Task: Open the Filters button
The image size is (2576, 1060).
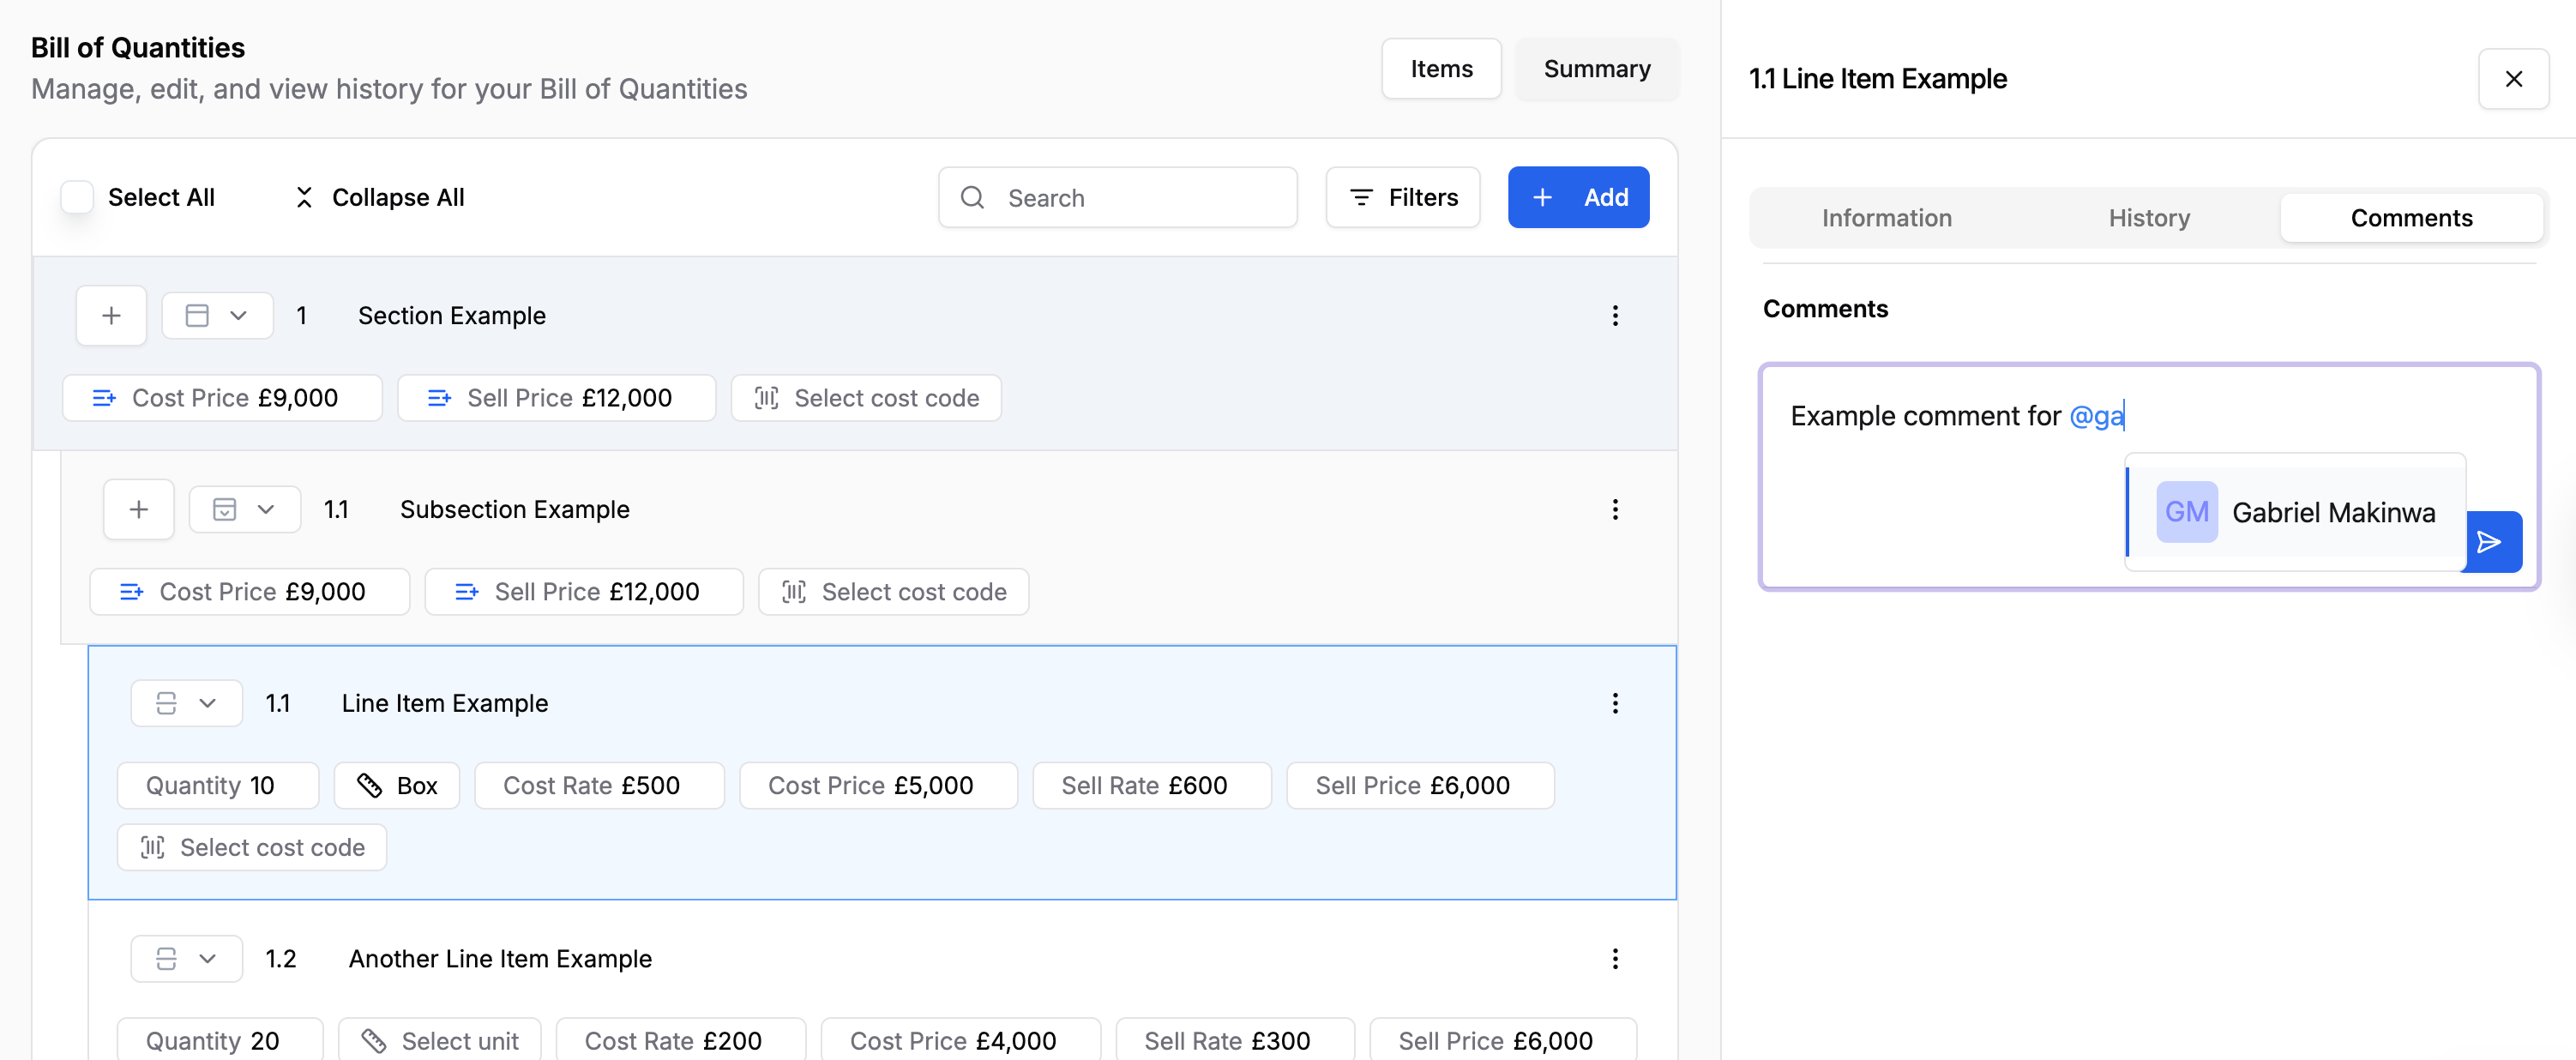Action: coord(1403,198)
